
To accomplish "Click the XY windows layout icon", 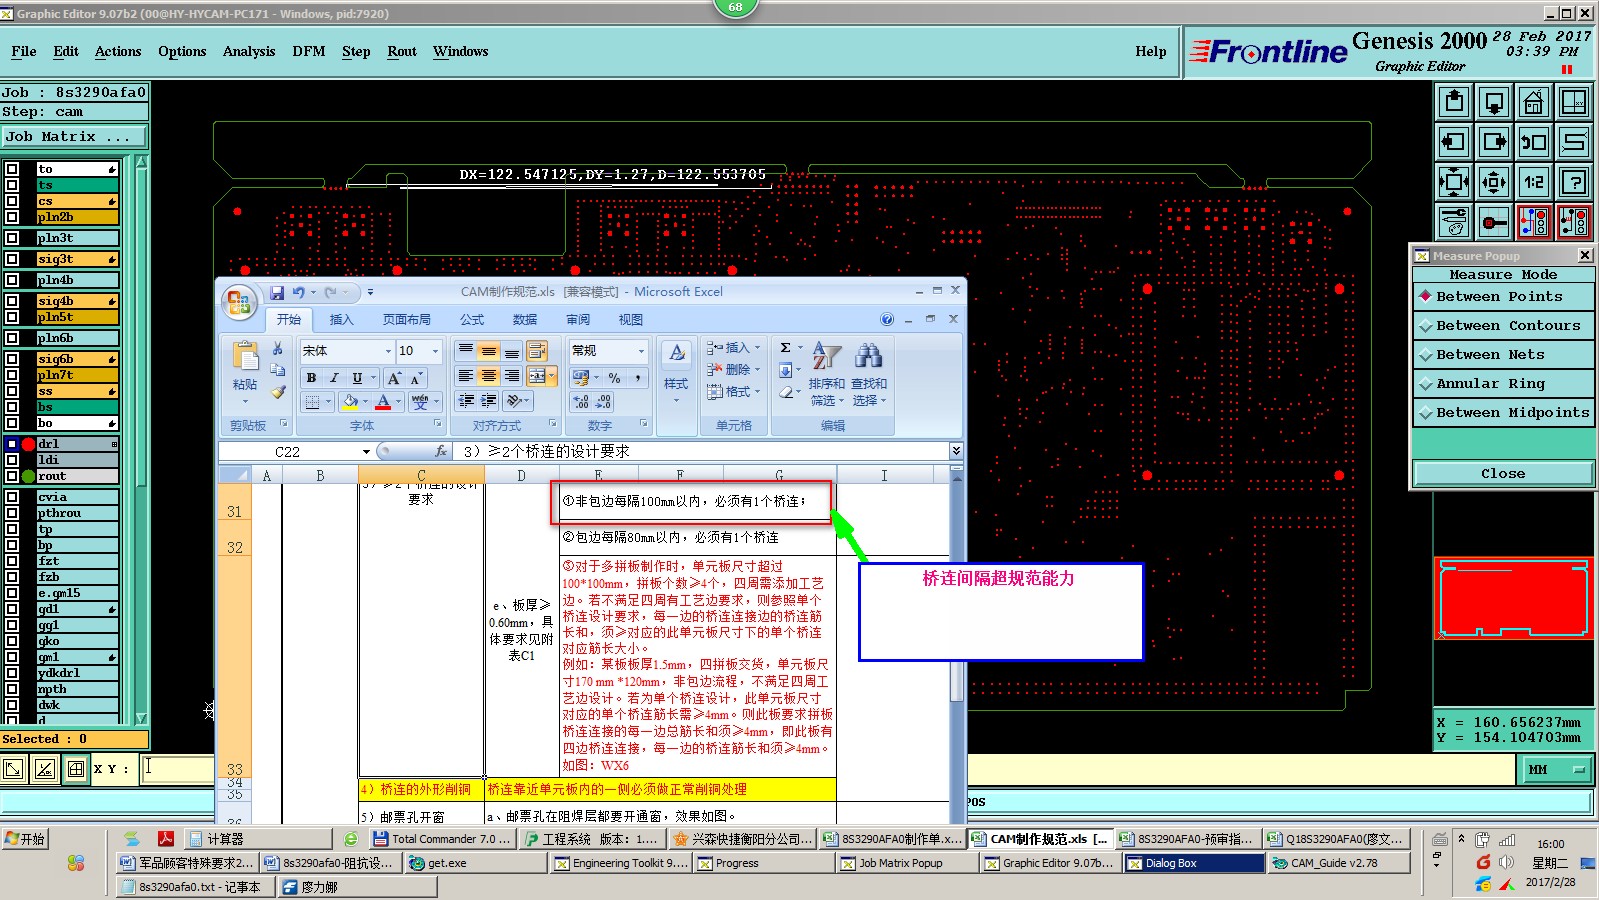I will coord(1574,102).
